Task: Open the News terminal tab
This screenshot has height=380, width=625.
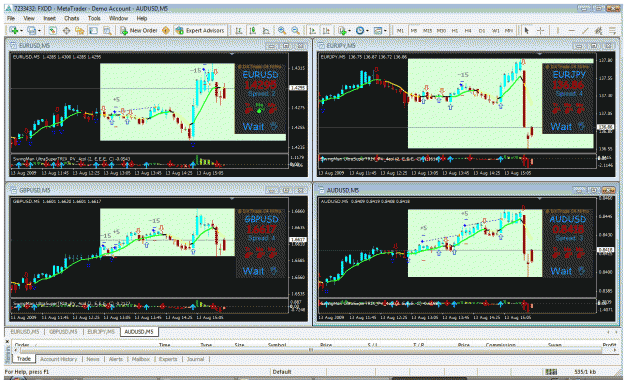Action: coord(93,359)
